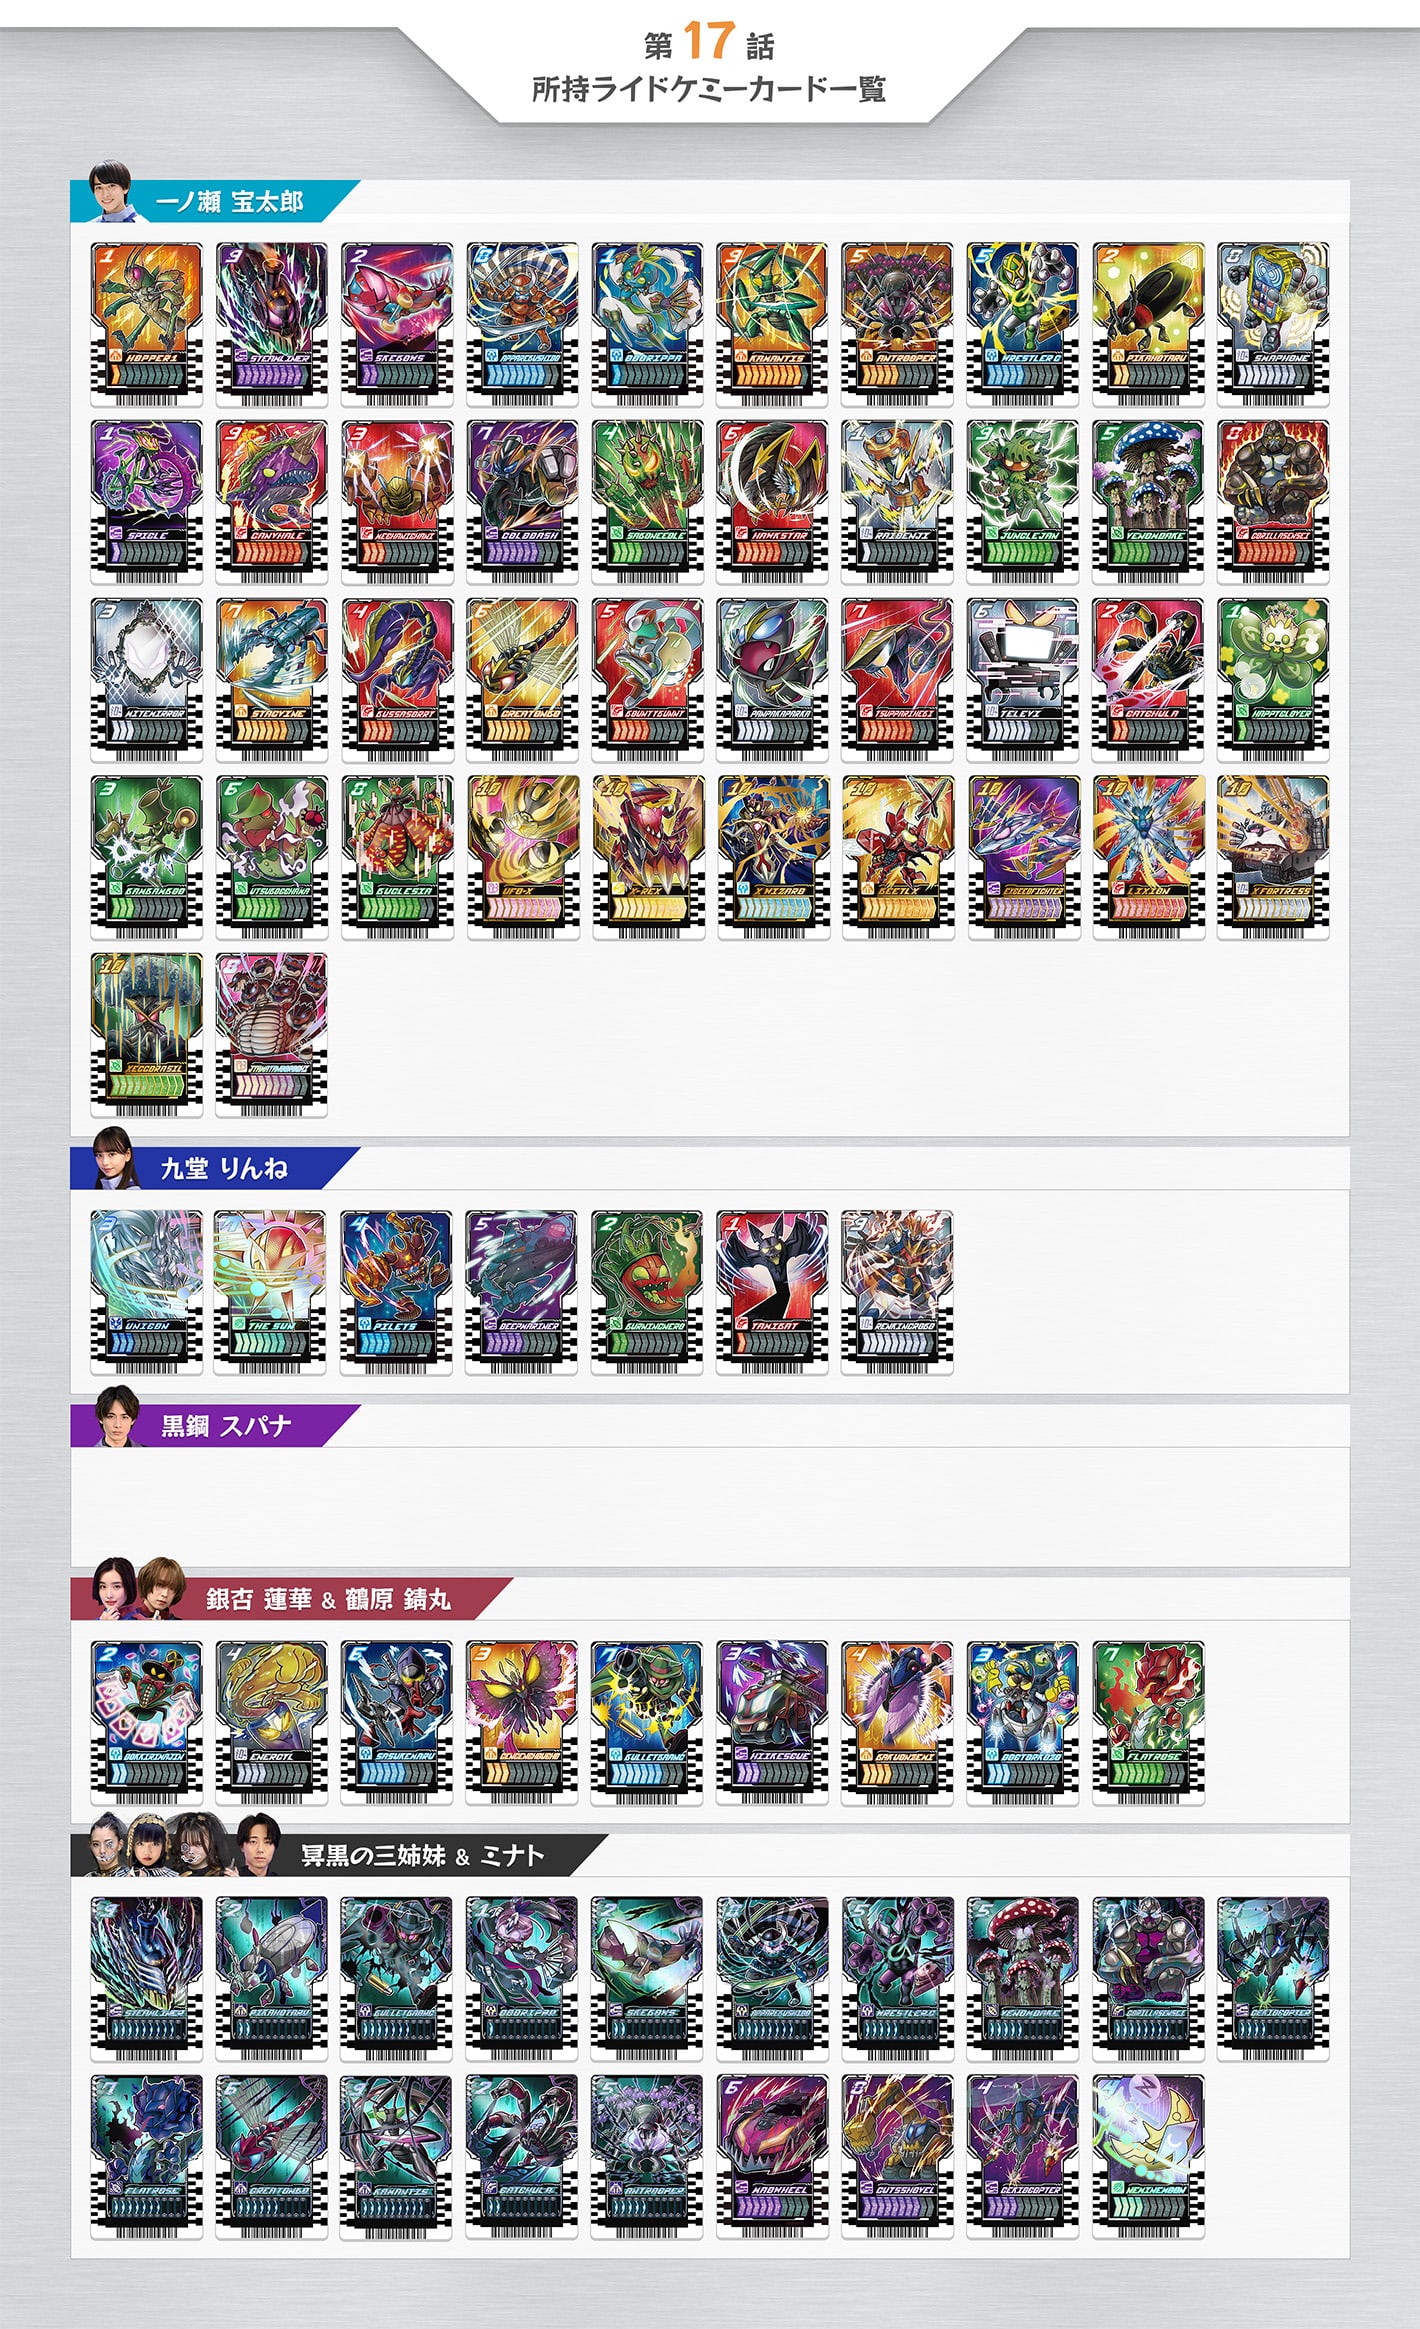Open the ODORIMAJIN card
The width and height of the screenshot is (1420, 2329).
(146, 1722)
